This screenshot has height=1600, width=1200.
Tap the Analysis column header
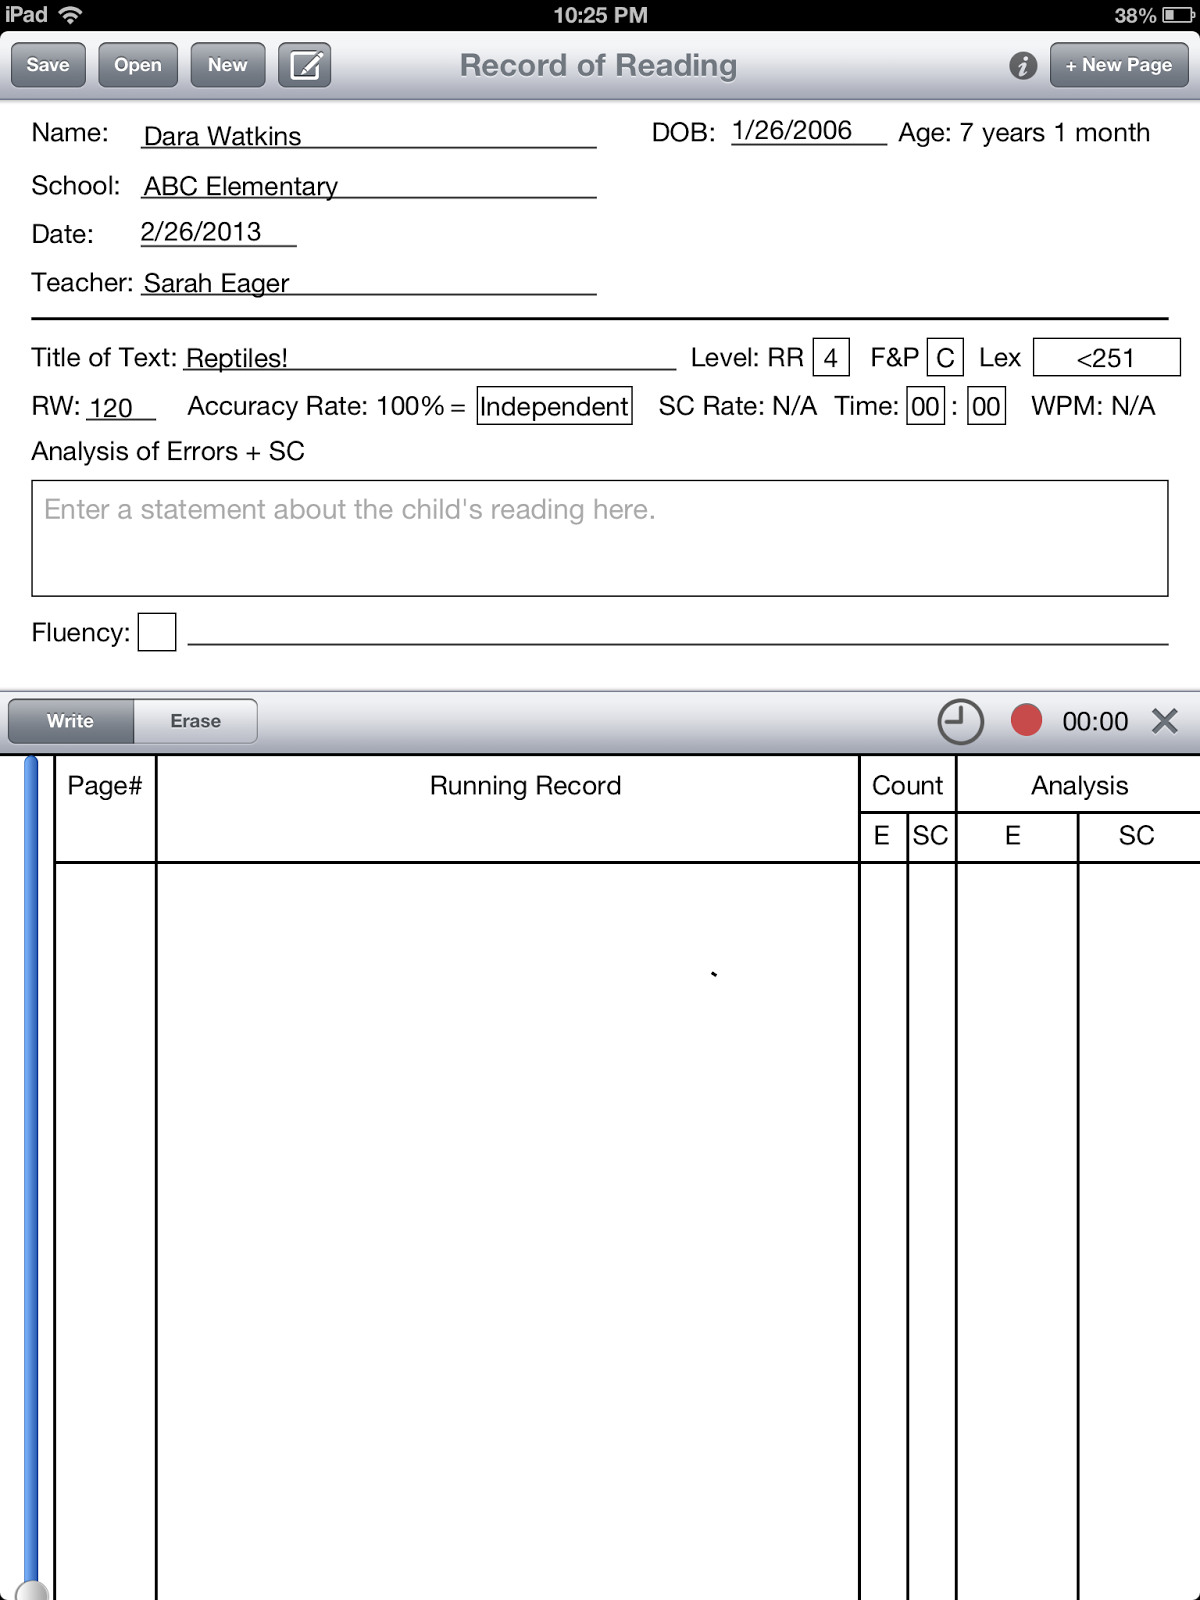(1079, 786)
